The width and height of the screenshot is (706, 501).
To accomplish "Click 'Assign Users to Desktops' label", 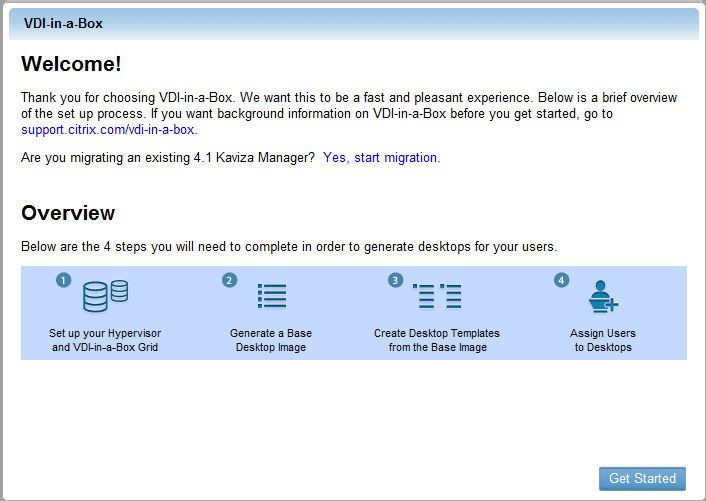I will pyautogui.click(x=603, y=340).
